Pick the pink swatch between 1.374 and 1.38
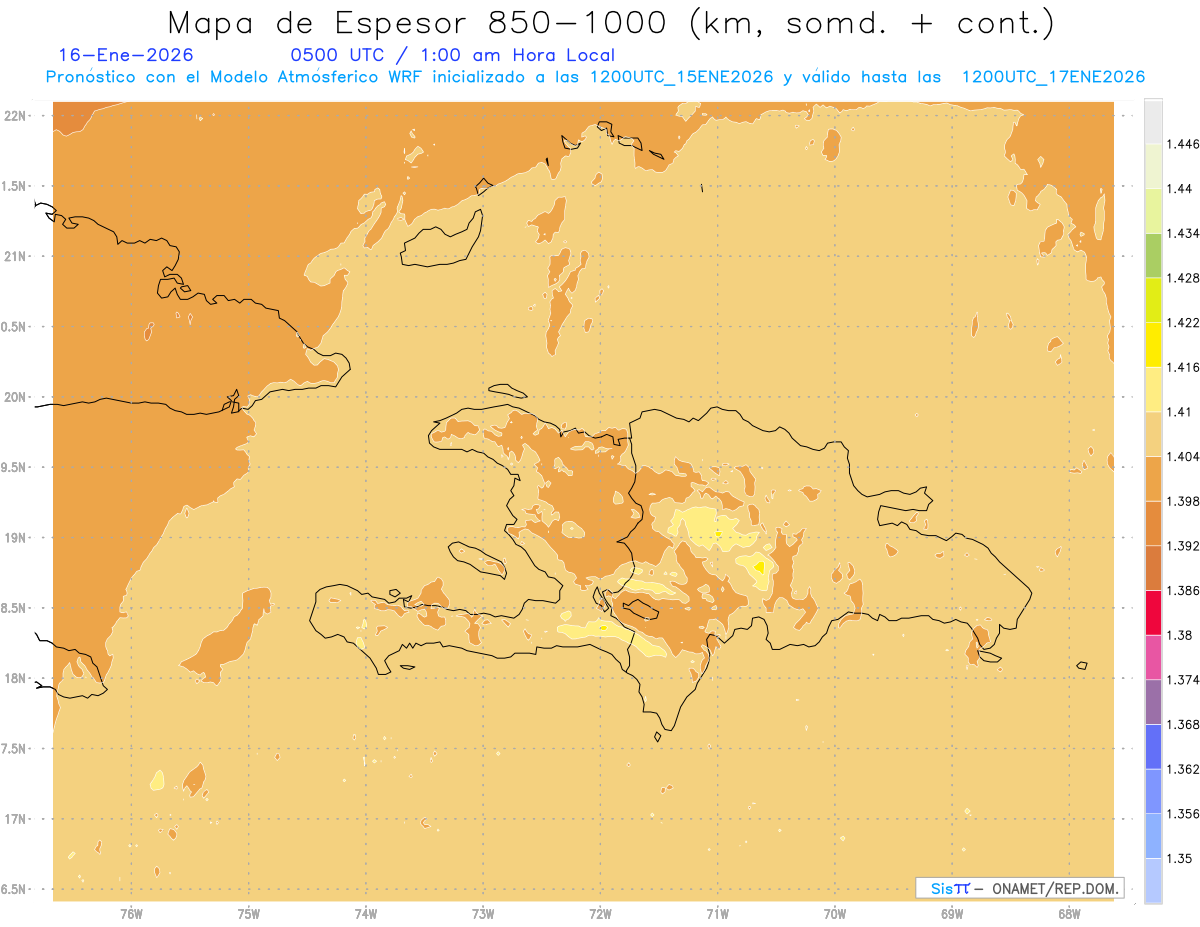1200x927 pixels. click(1153, 657)
